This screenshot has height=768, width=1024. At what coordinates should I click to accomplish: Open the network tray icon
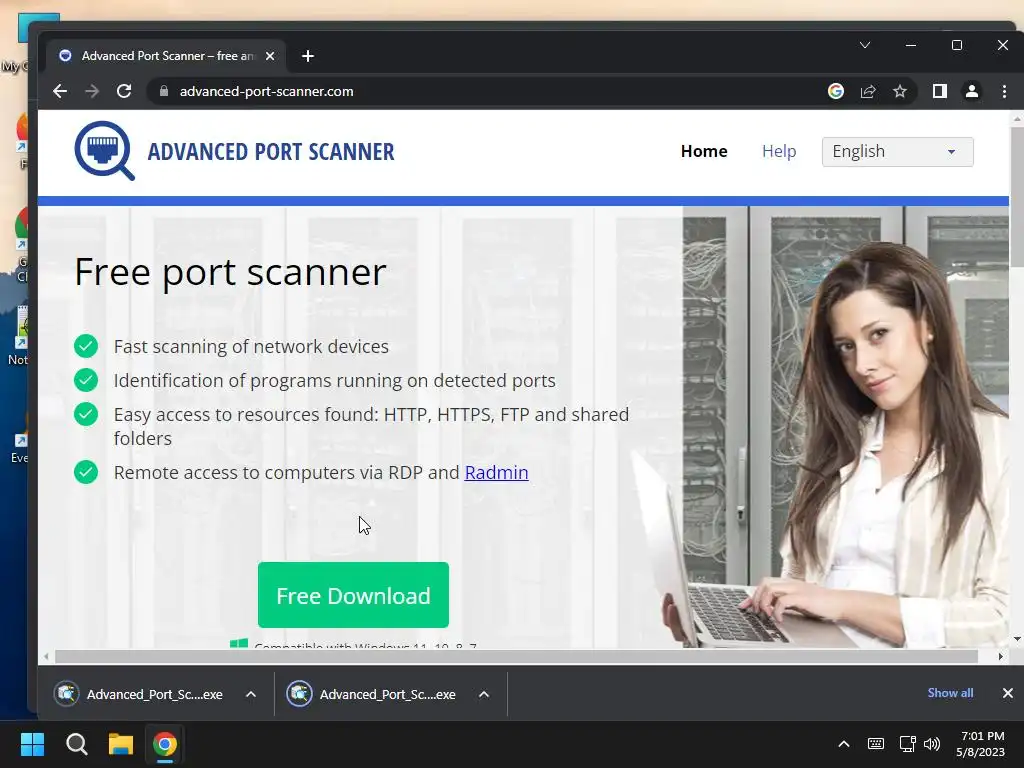[907, 744]
